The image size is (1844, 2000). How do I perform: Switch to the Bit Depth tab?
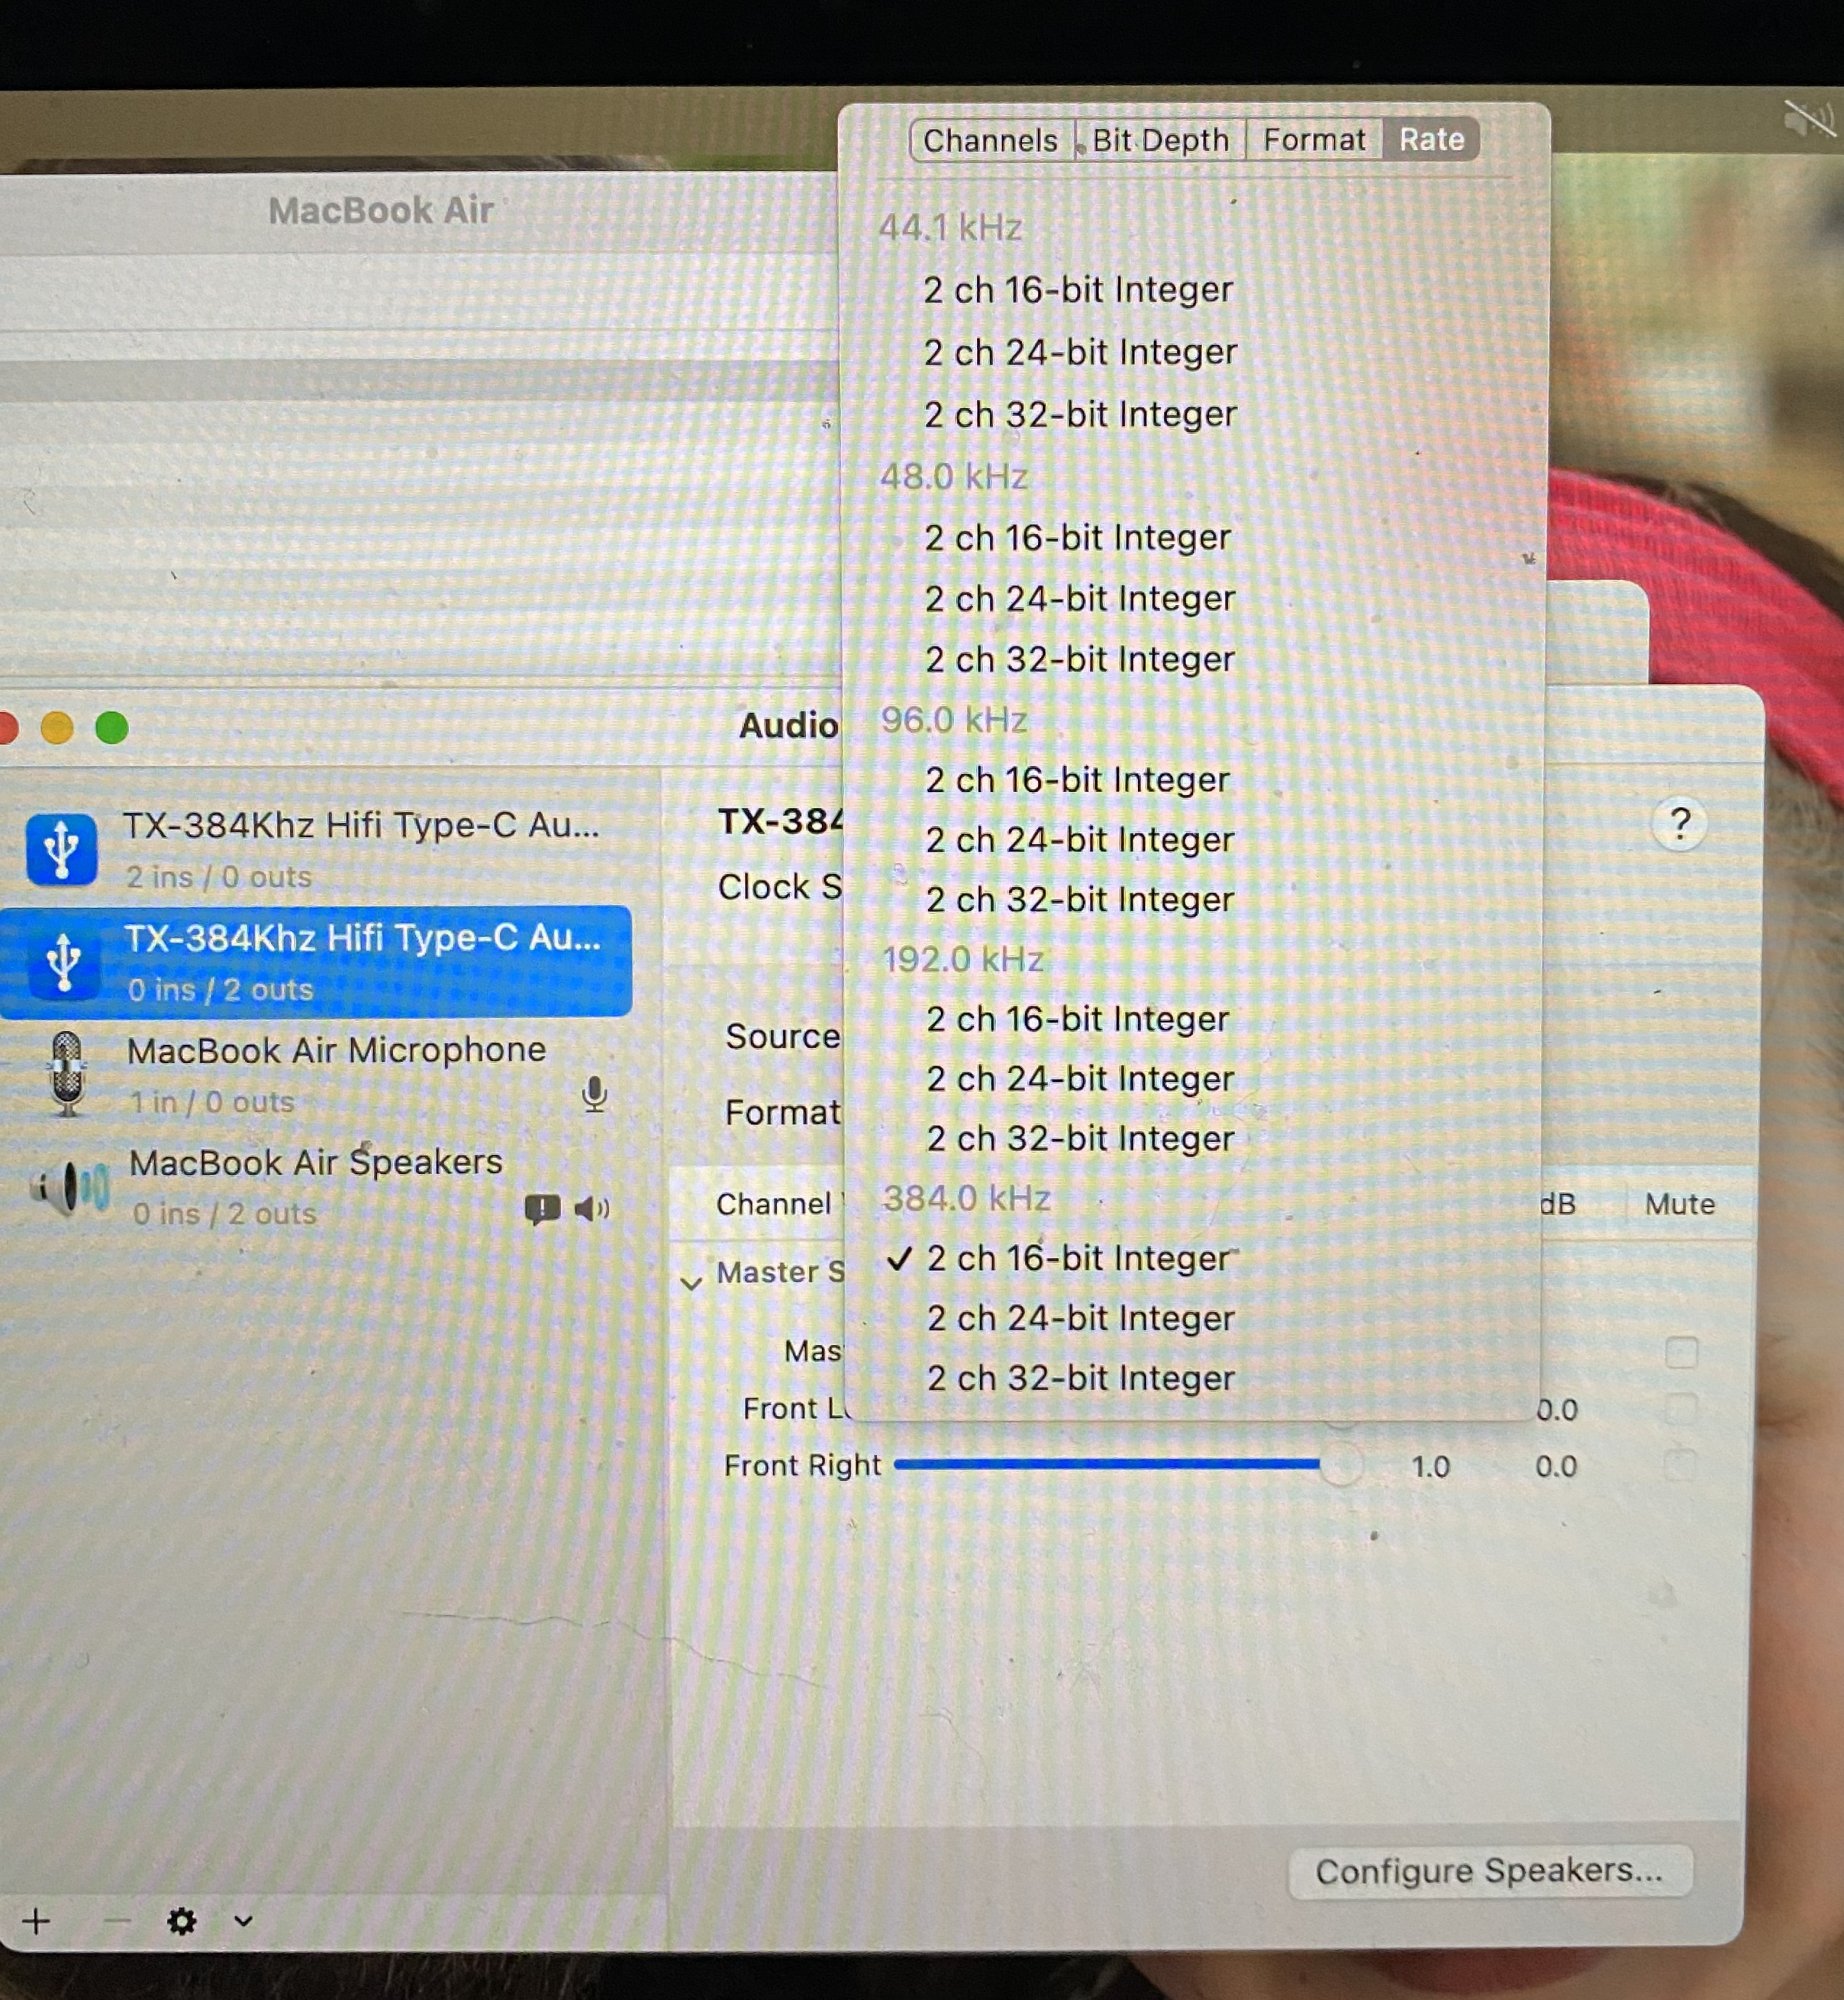1160,140
